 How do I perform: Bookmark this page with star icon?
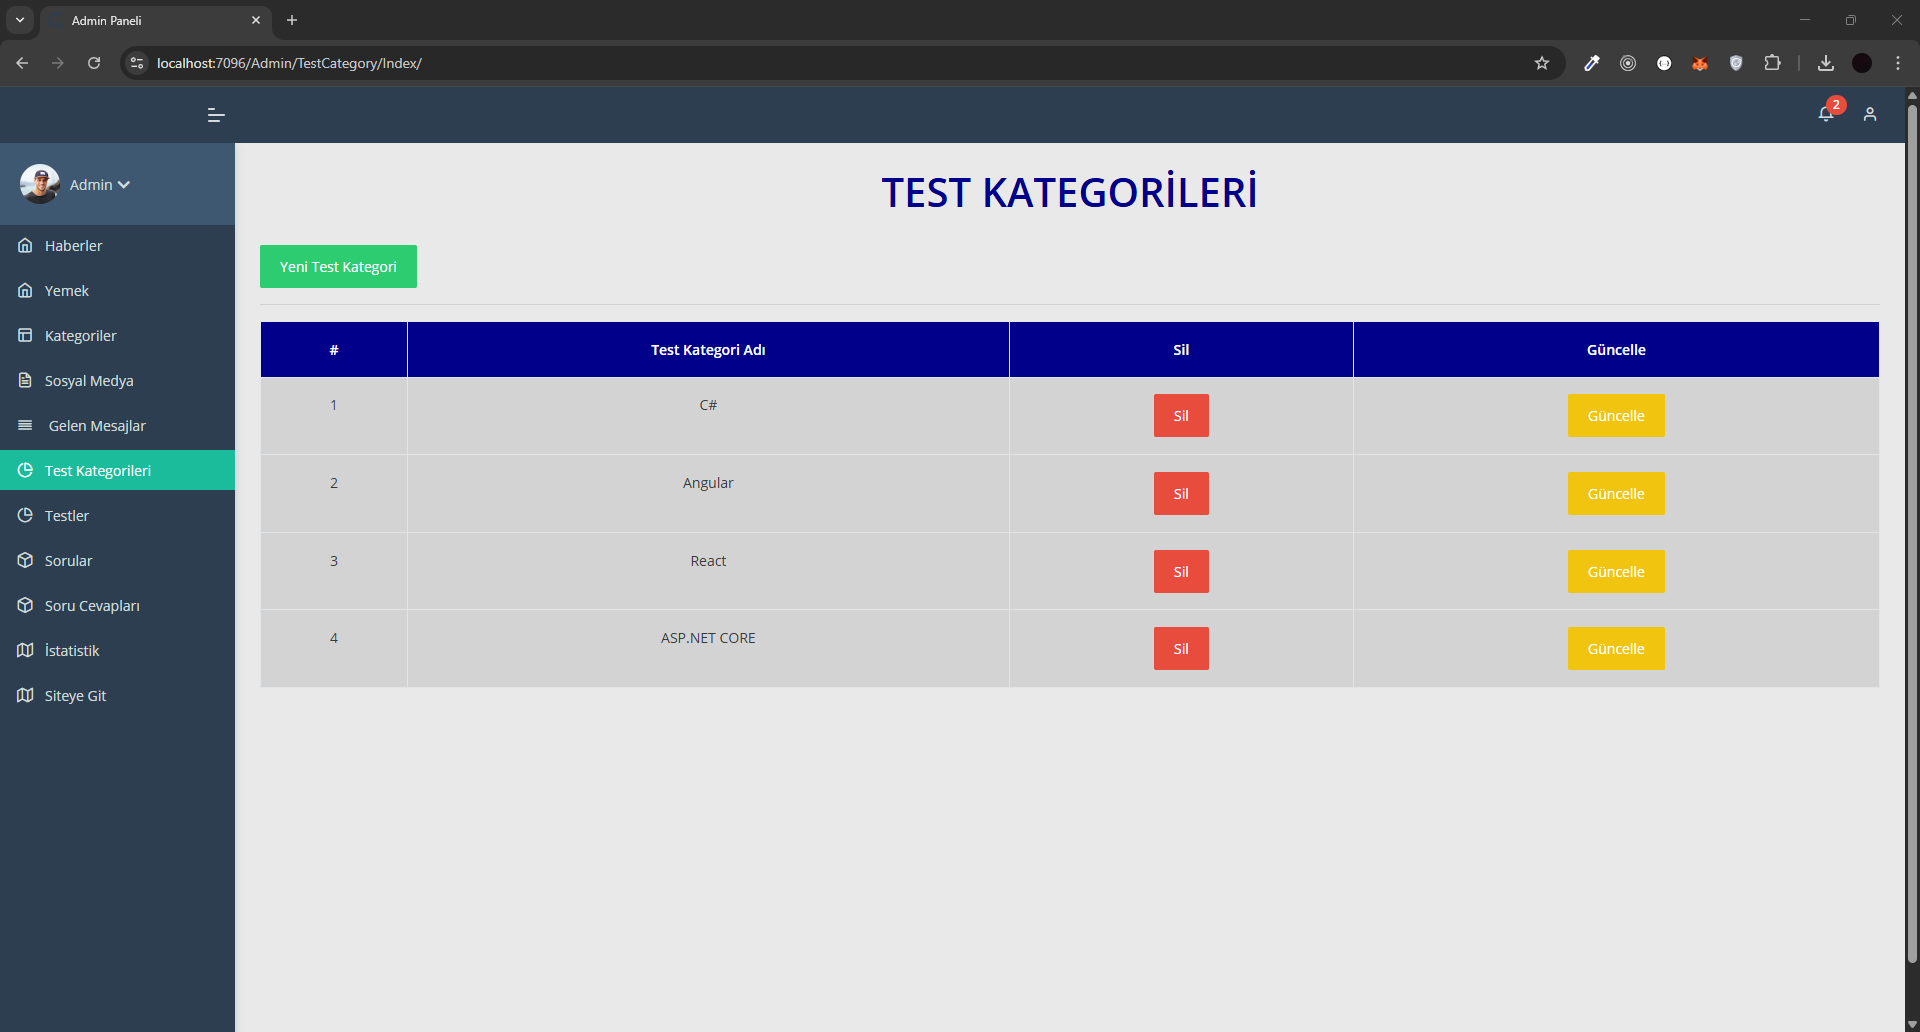[x=1541, y=63]
